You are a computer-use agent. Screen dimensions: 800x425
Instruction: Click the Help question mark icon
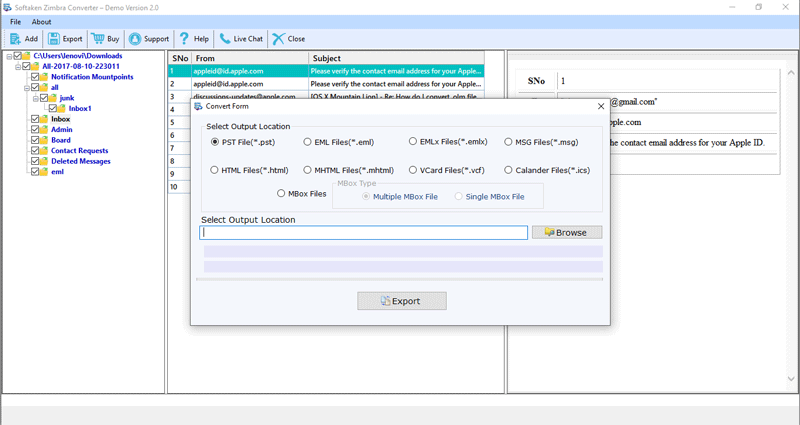(x=184, y=38)
